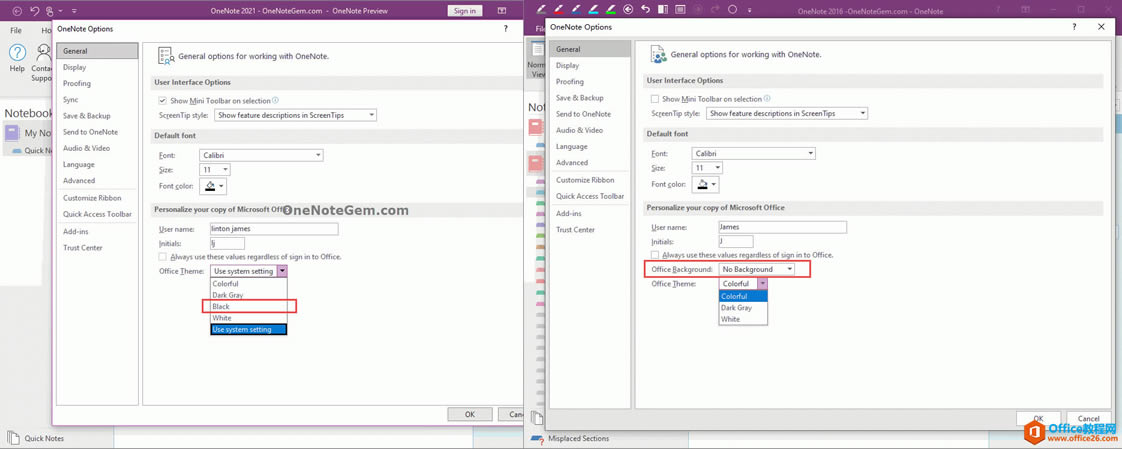Click the round Help icon in OneNote 2021 ribbon
The image size is (1122, 449).
[17, 52]
